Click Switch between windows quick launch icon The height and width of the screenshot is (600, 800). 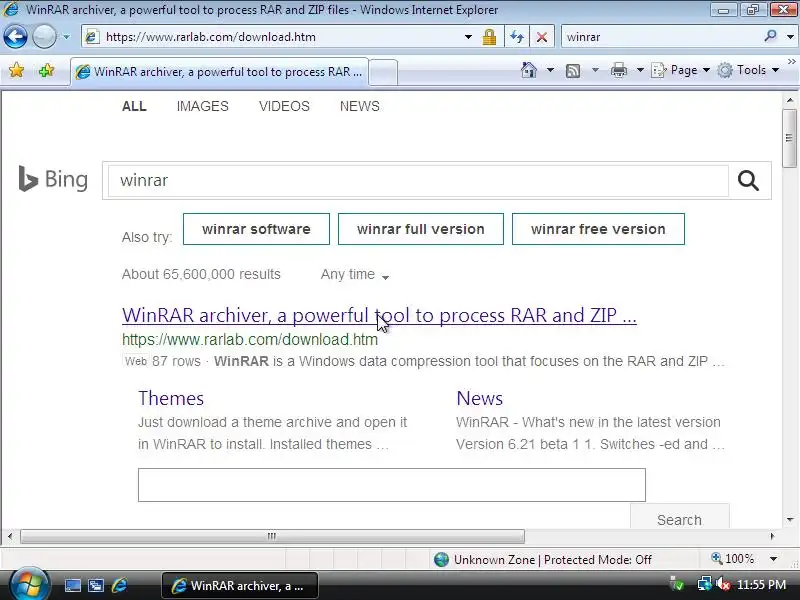pos(95,586)
